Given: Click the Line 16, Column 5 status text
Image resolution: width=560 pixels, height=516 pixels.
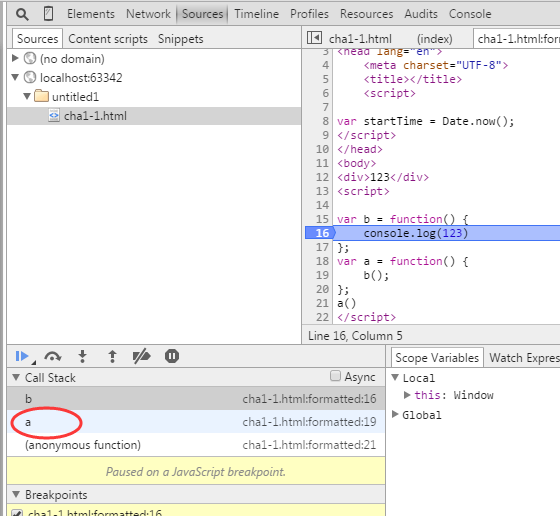Looking at the screenshot, I should pos(355,336).
